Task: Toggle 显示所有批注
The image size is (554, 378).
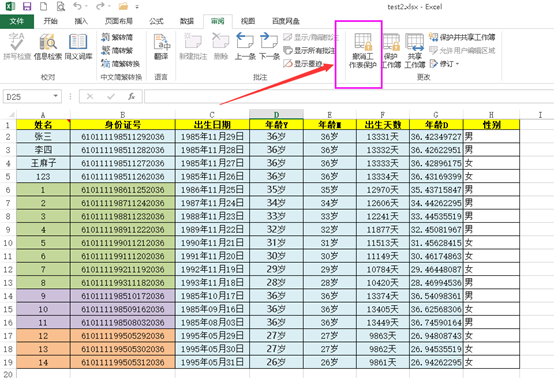Action: [310, 51]
